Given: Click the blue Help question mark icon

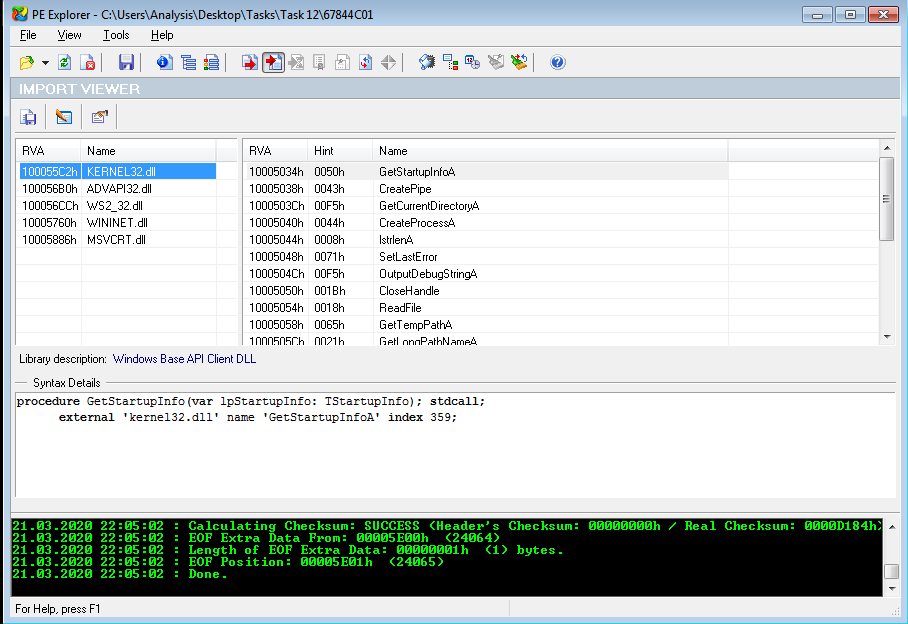Looking at the screenshot, I should click(558, 63).
